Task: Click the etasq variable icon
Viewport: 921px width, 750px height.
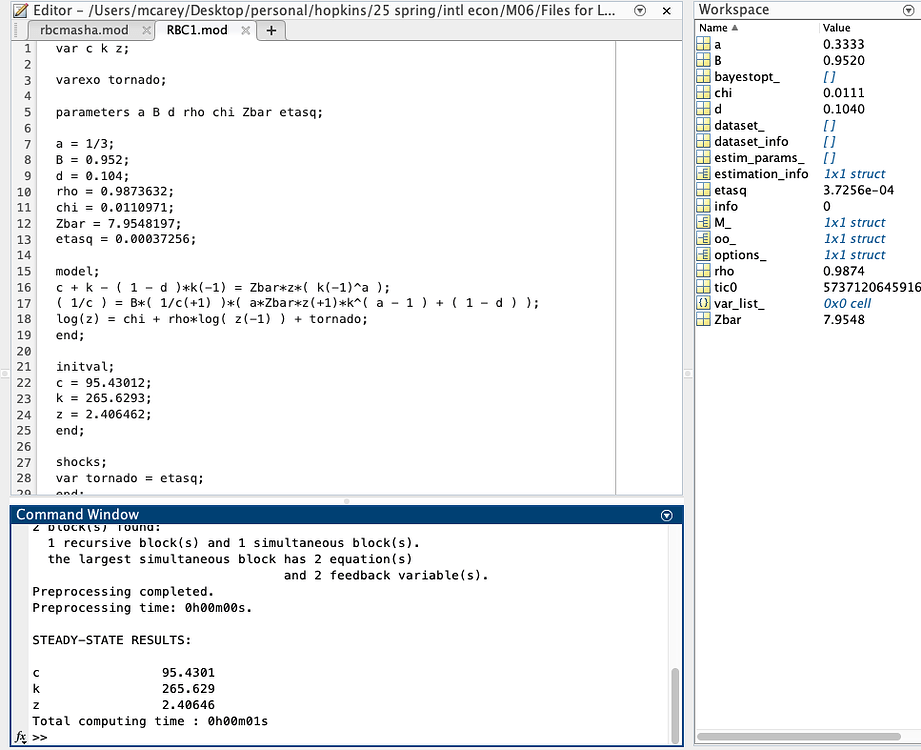Action: coord(703,190)
